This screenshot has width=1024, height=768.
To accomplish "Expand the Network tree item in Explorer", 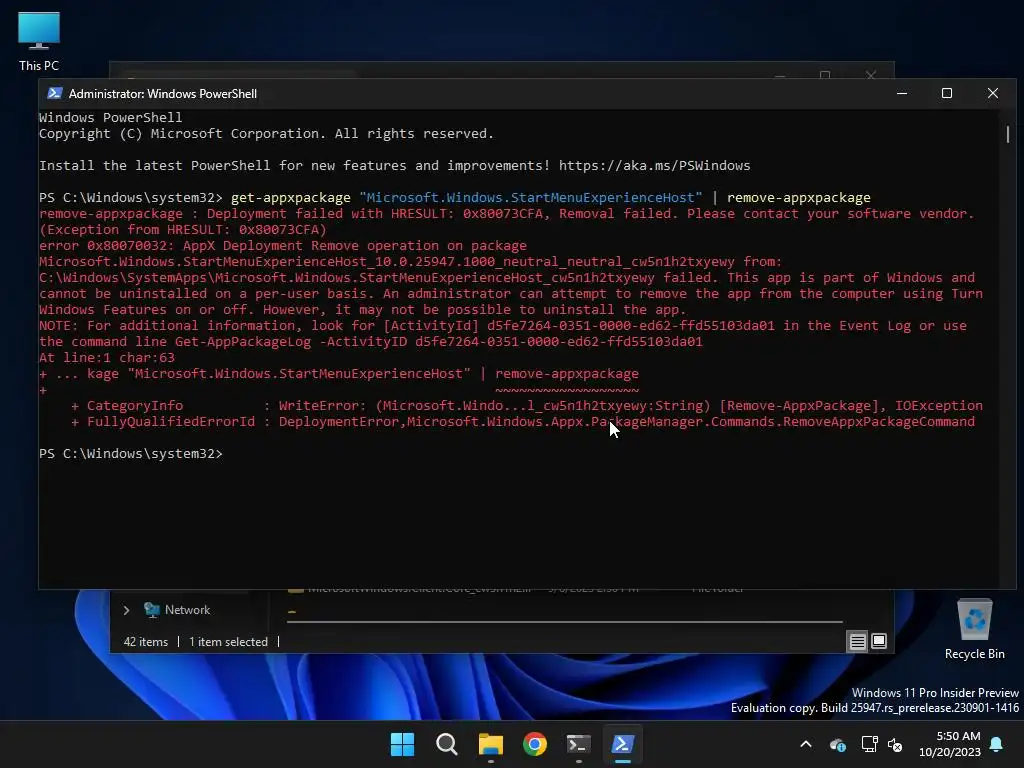I will [x=127, y=610].
